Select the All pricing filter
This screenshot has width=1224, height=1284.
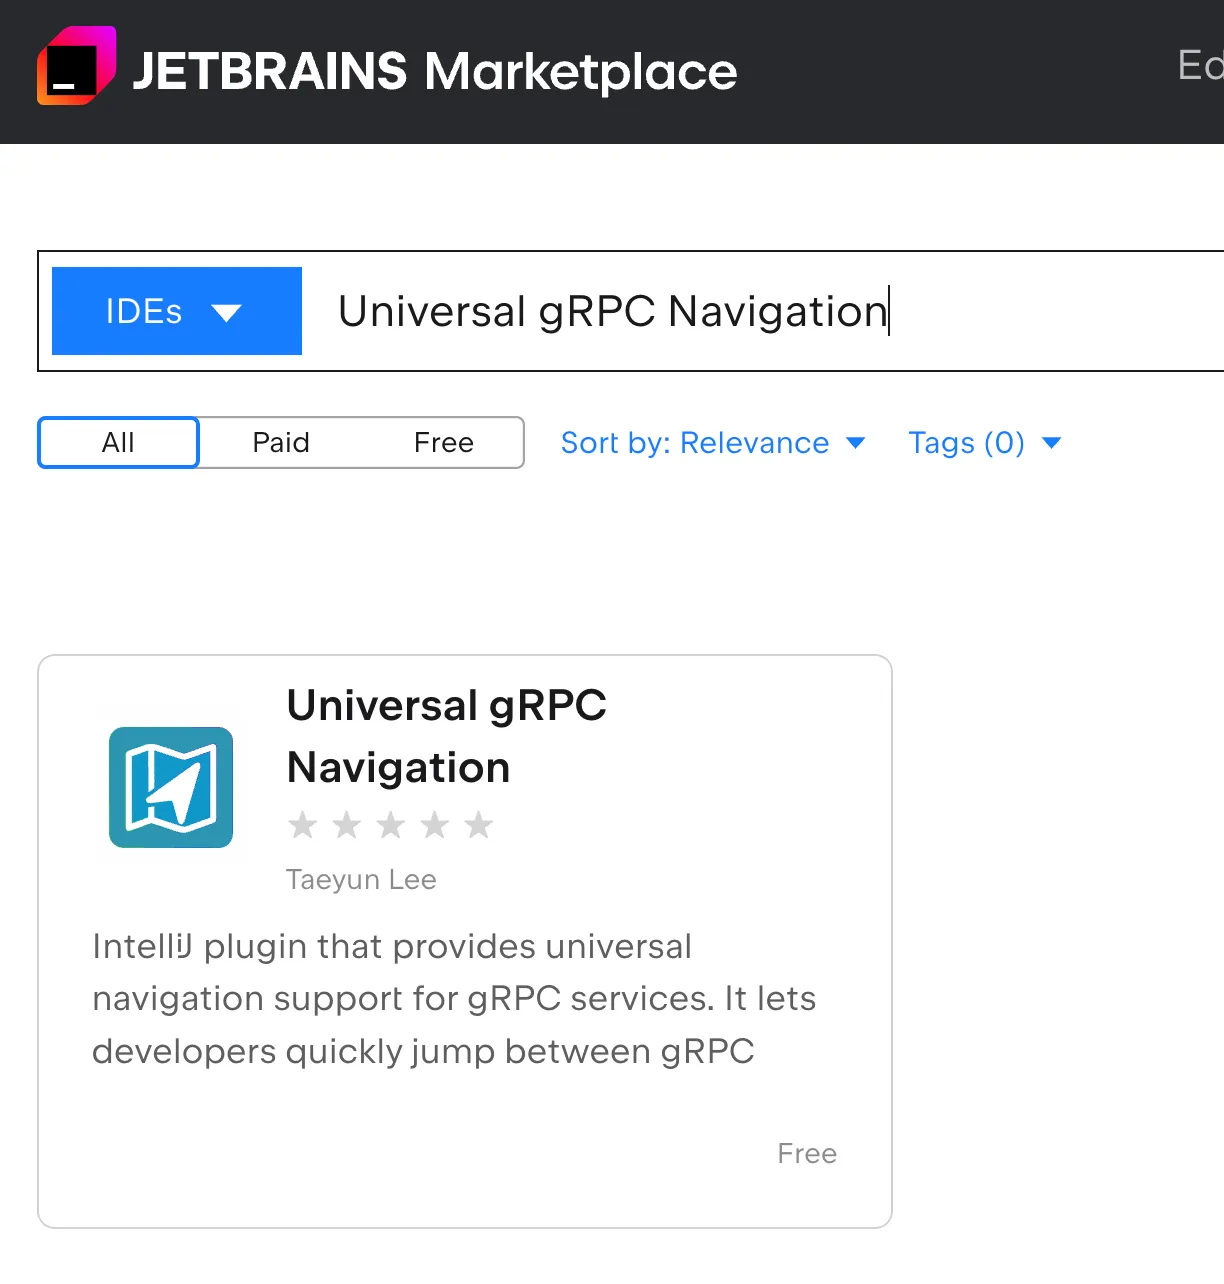[118, 443]
